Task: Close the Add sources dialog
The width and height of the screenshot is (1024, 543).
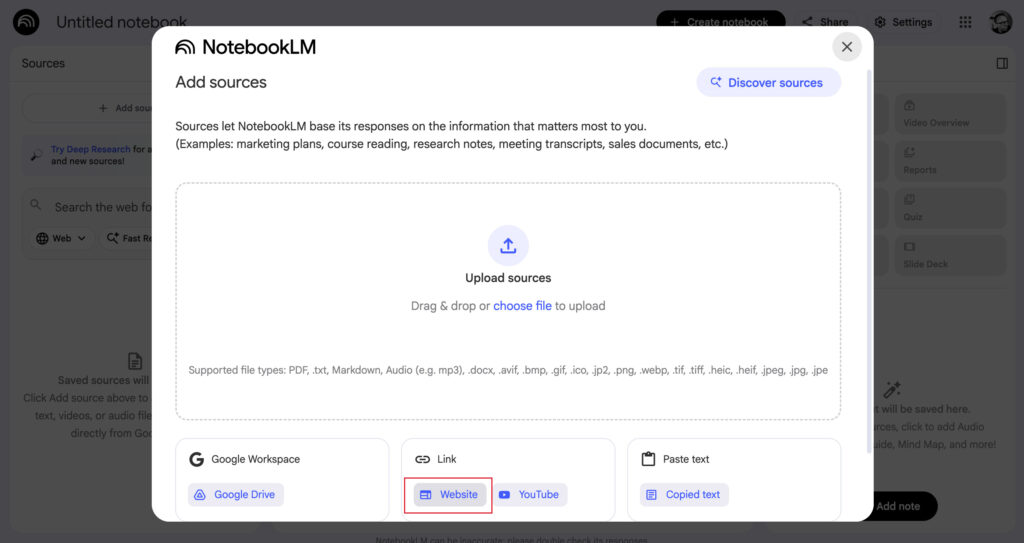Action: pos(846,47)
